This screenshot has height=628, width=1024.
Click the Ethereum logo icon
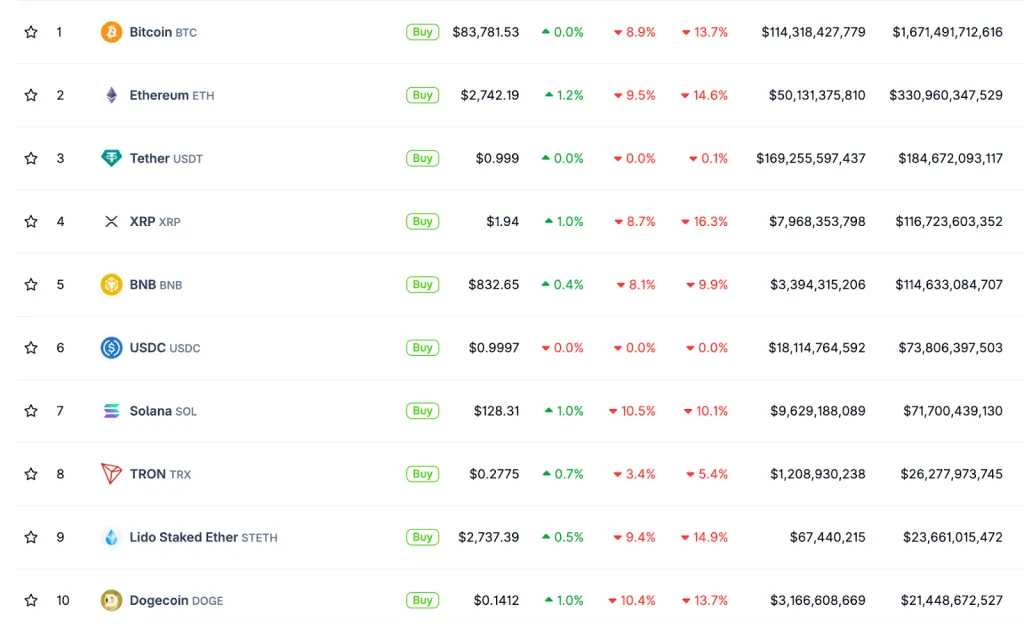pyautogui.click(x=111, y=95)
